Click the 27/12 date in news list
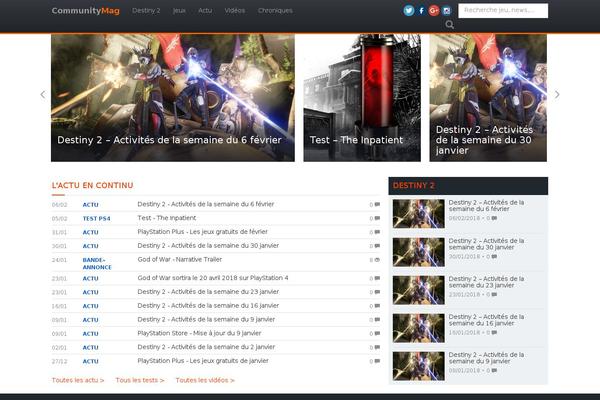 point(59,361)
